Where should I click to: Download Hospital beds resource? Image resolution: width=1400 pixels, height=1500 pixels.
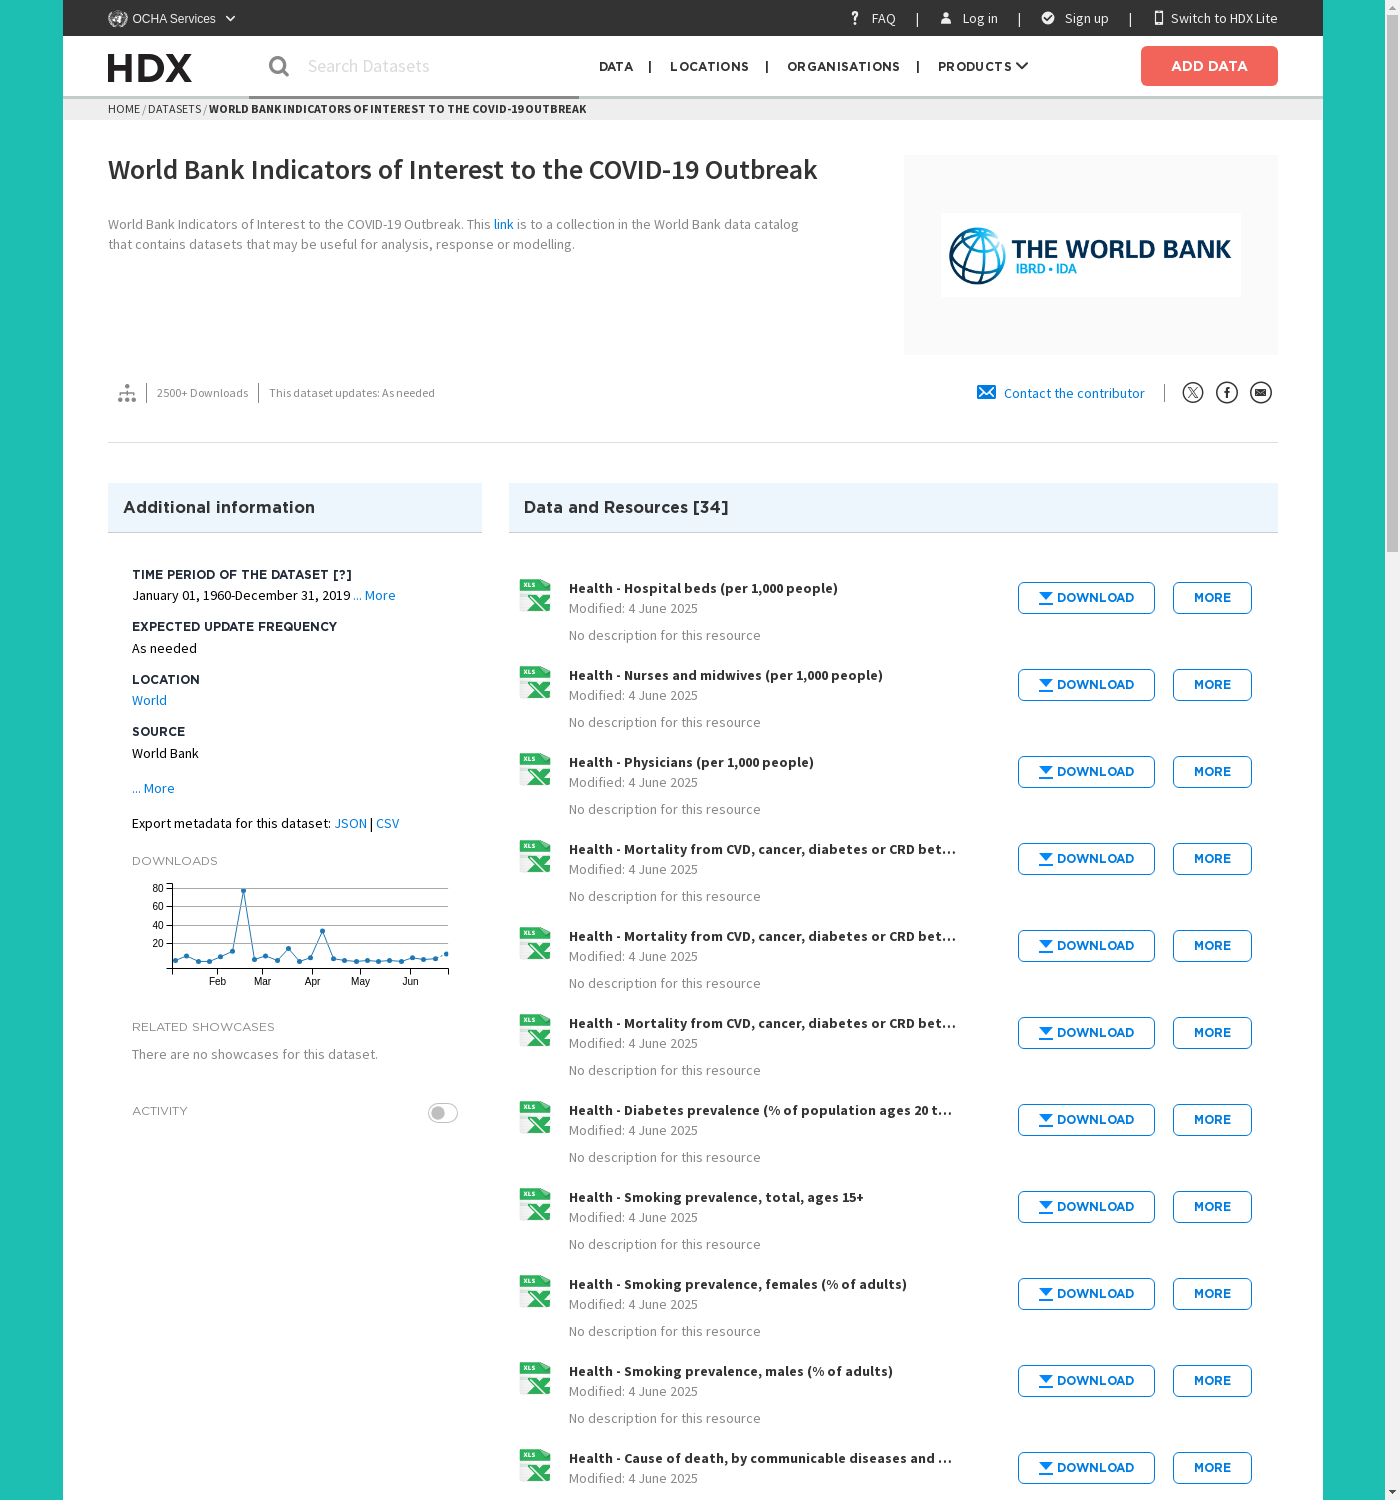click(1086, 598)
